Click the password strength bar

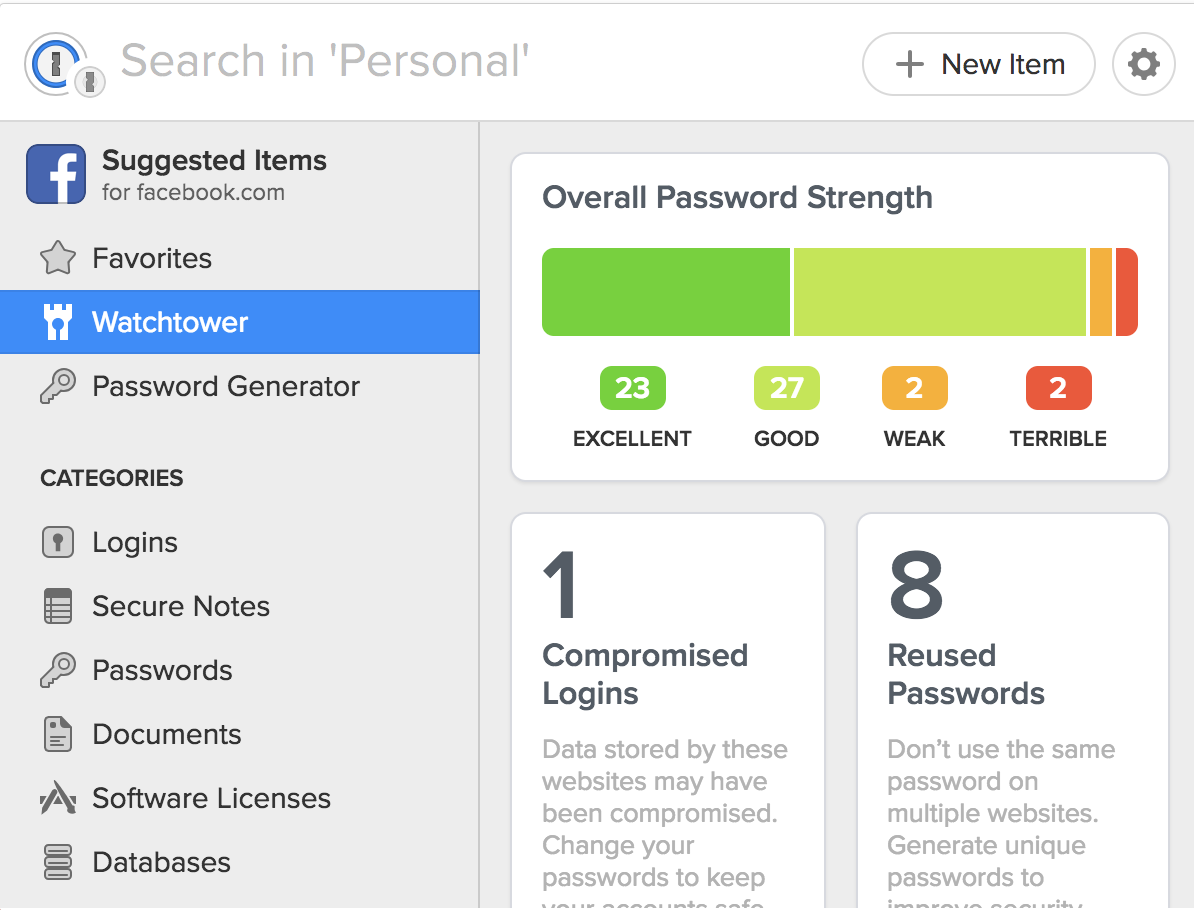[840, 291]
